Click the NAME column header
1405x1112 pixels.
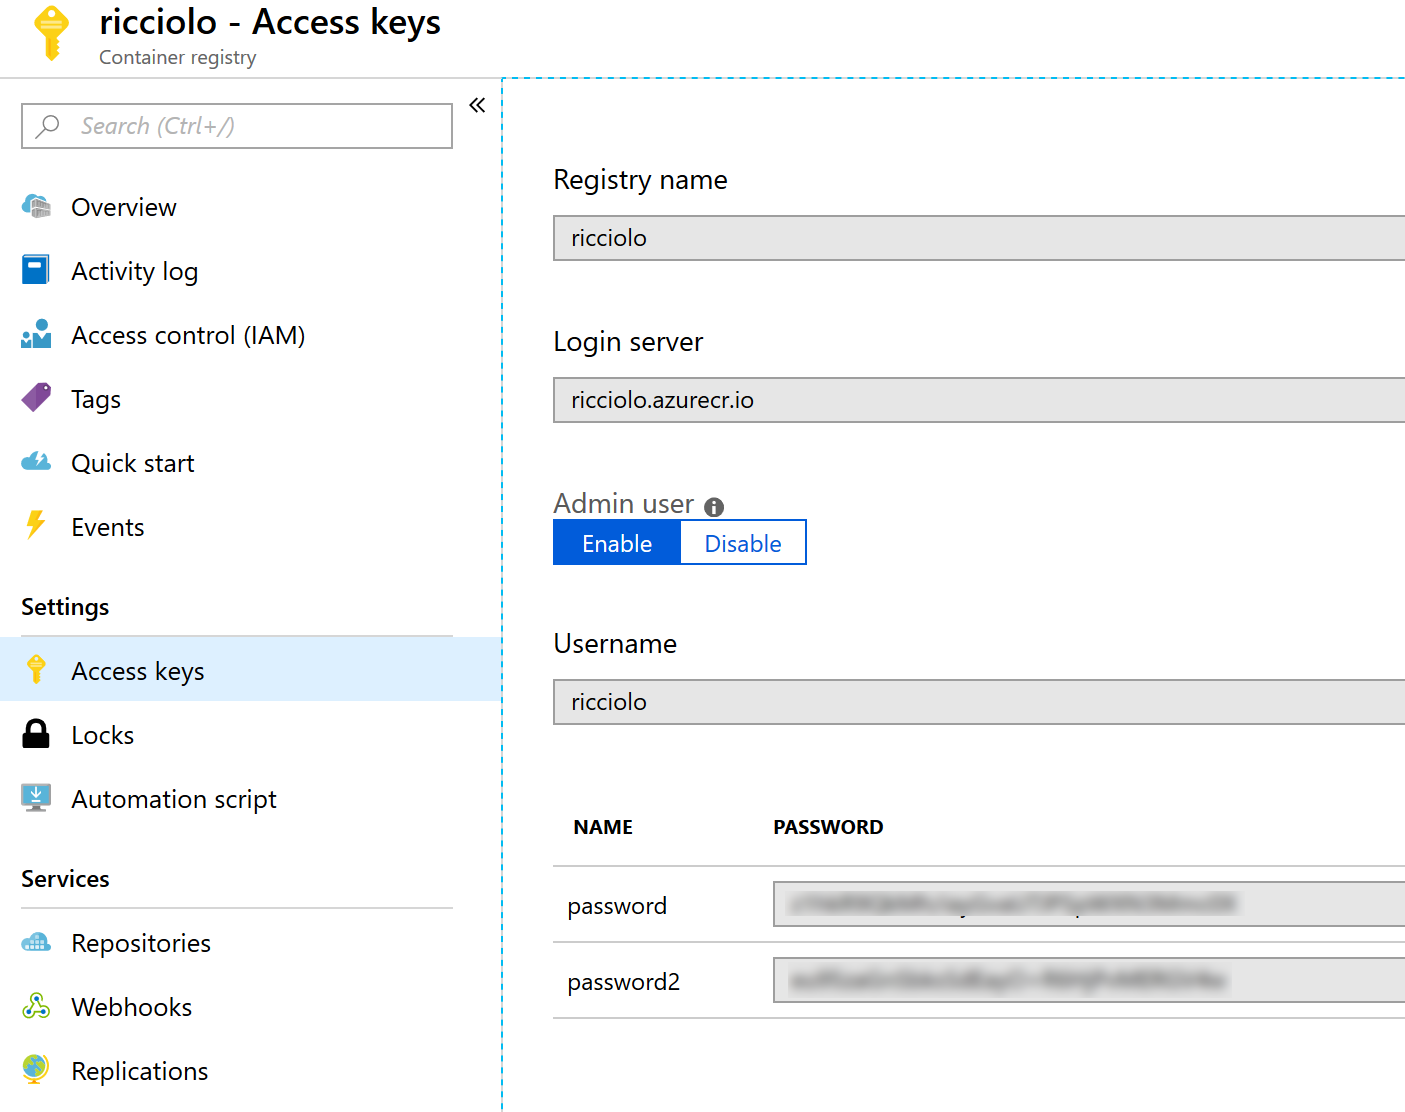point(603,827)
